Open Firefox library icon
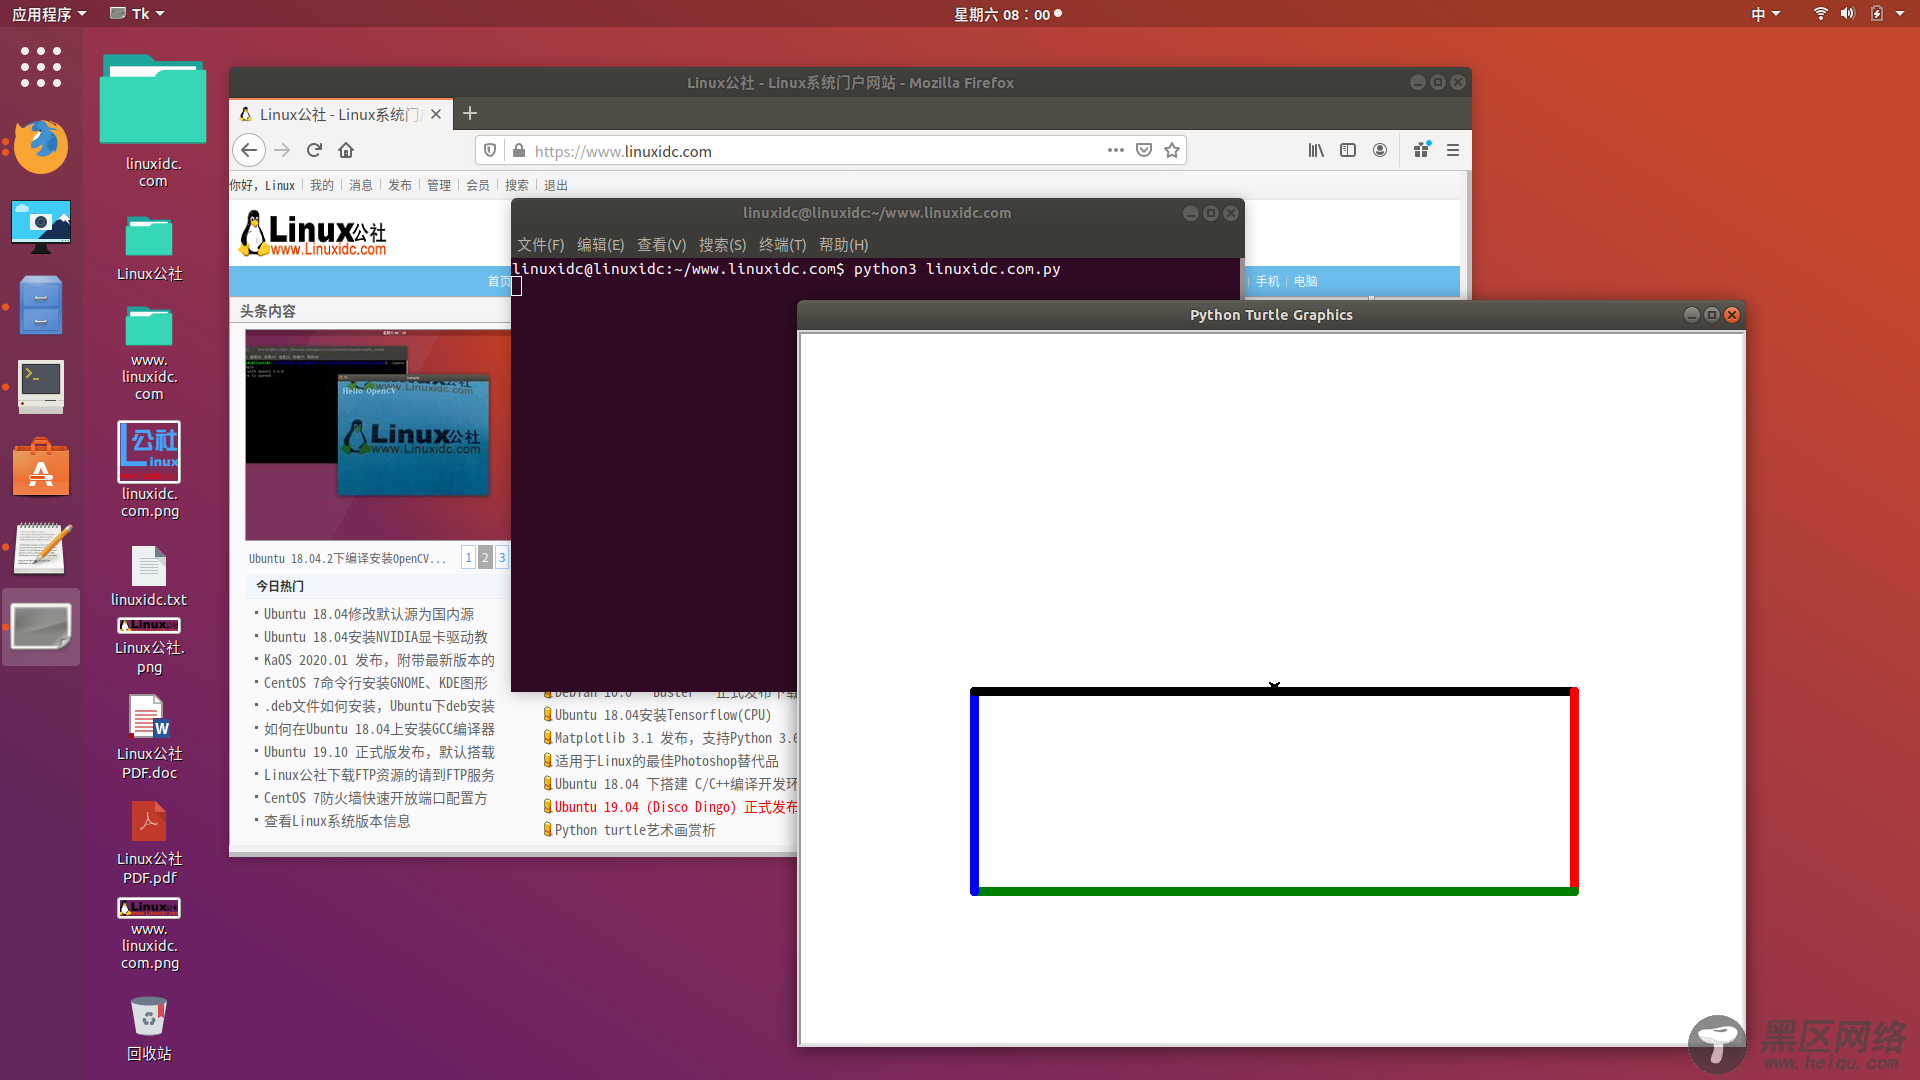This screenshot has height=1080, width=1920. (x=1316, y=150)
